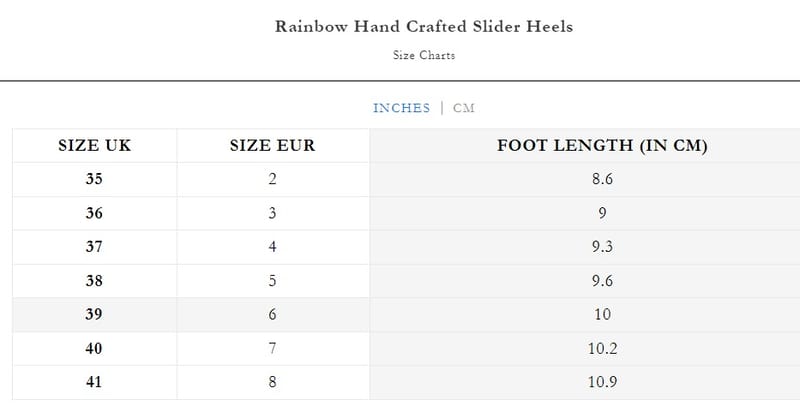Screen dimensions: 800x418
Task: Select the 10.9 foot length cell
Action: (602, 382)
